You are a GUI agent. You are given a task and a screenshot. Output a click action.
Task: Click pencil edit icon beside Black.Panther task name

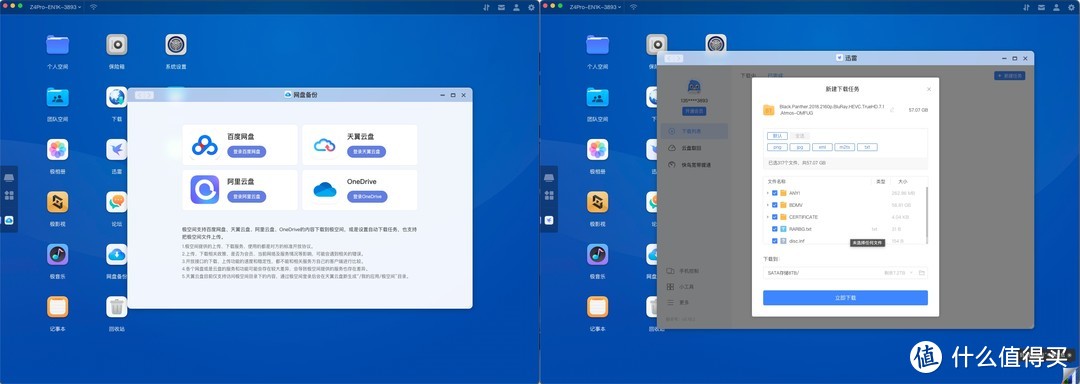click(892, 110)
